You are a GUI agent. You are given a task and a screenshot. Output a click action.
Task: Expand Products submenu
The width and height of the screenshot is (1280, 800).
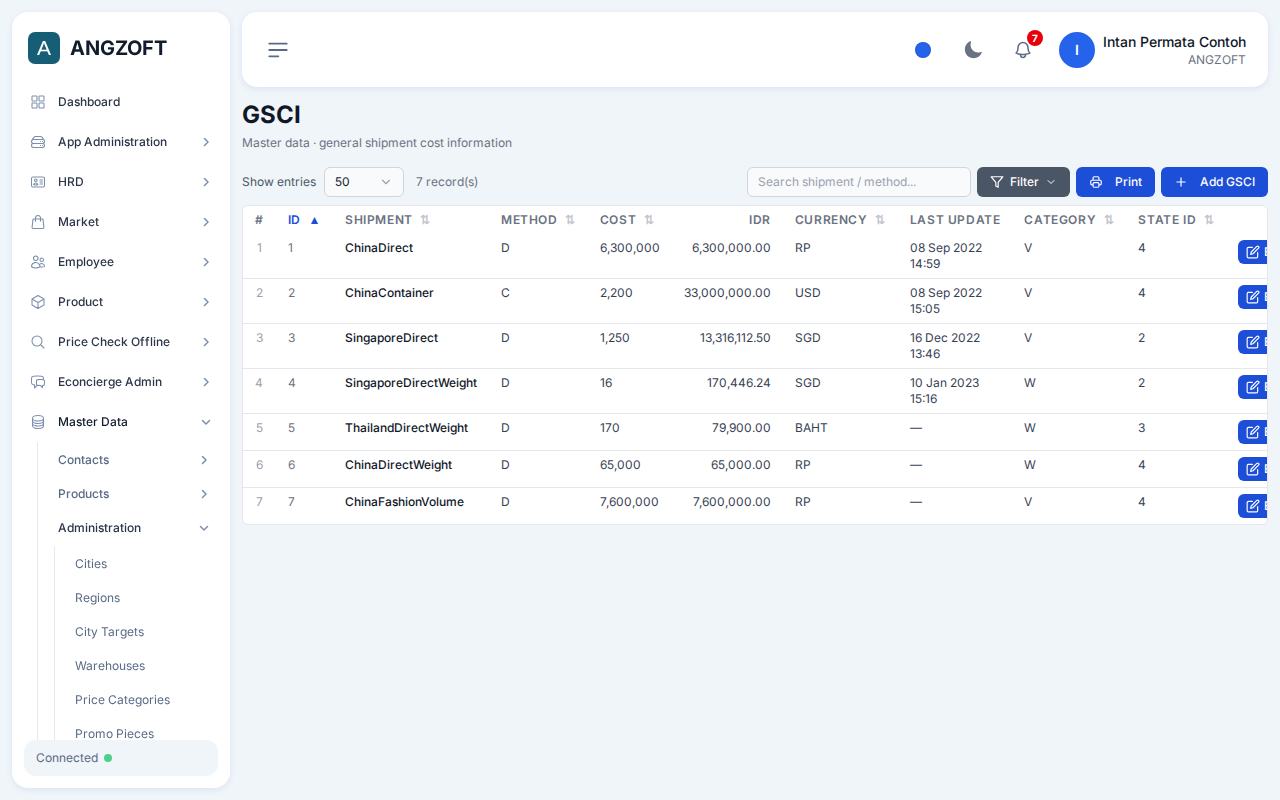134,494
